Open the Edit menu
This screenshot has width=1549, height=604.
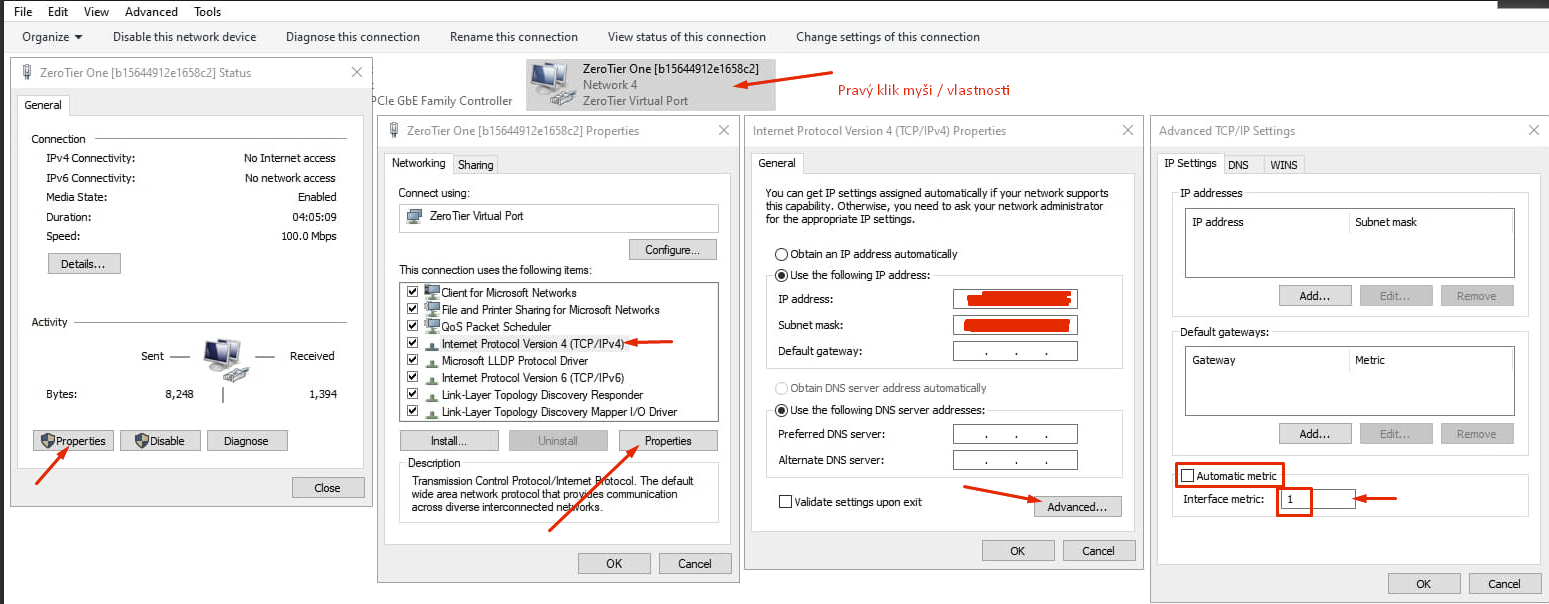pyautogui.click(x=58, y=11)
